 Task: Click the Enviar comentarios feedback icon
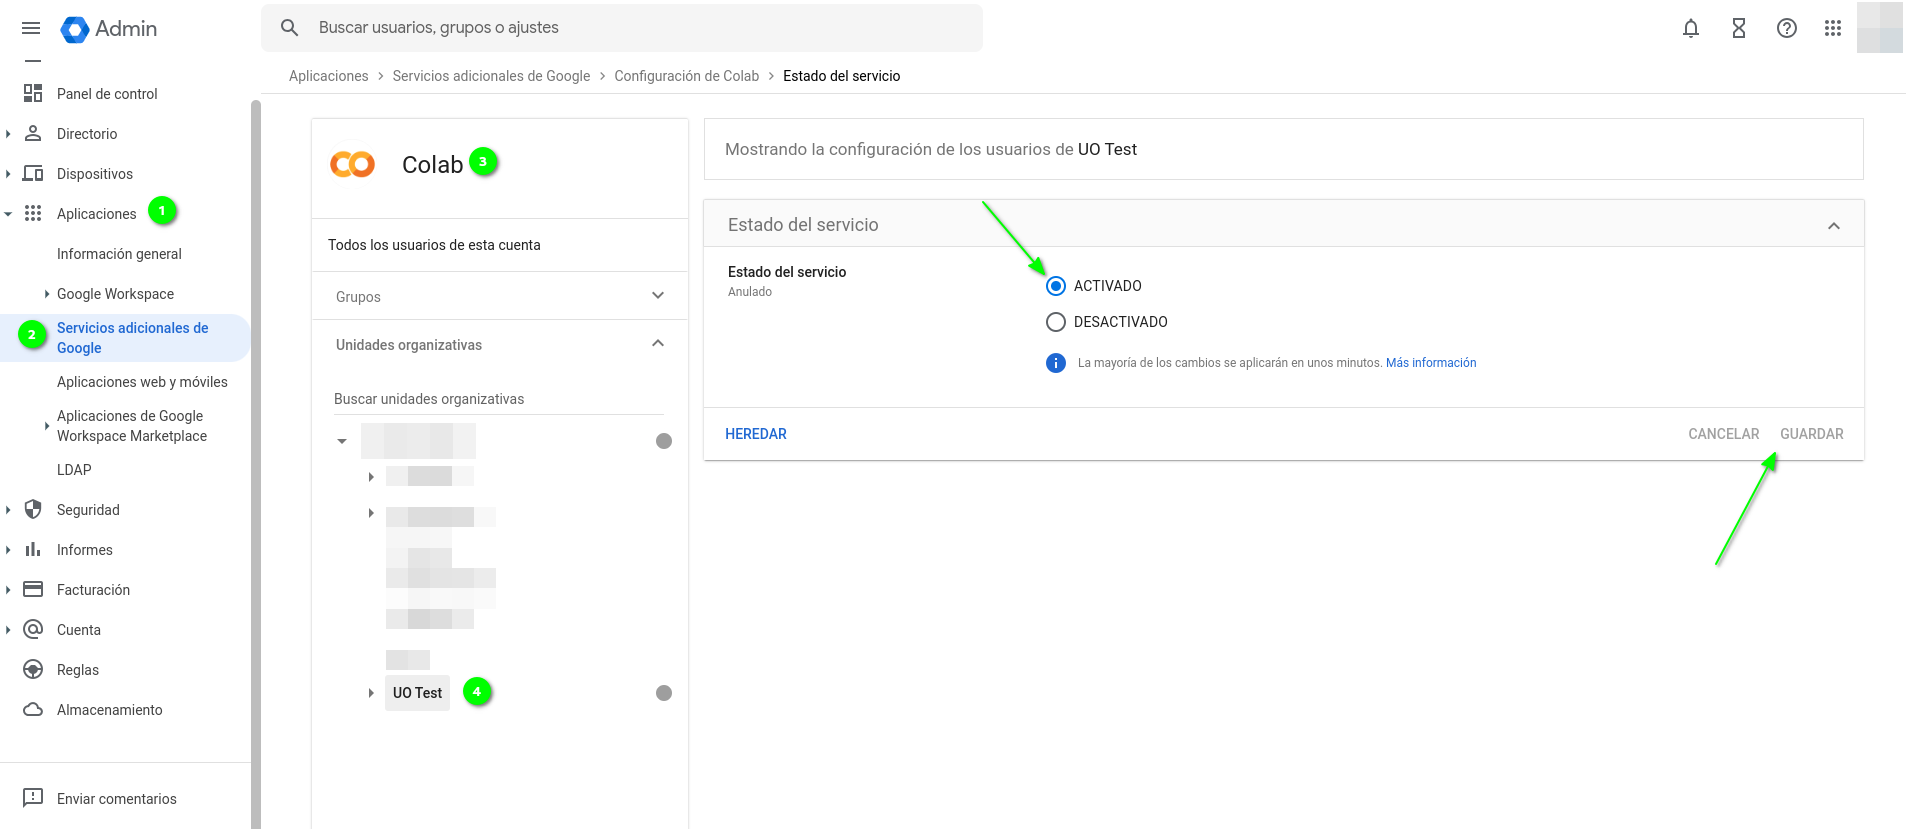(33, 797)
